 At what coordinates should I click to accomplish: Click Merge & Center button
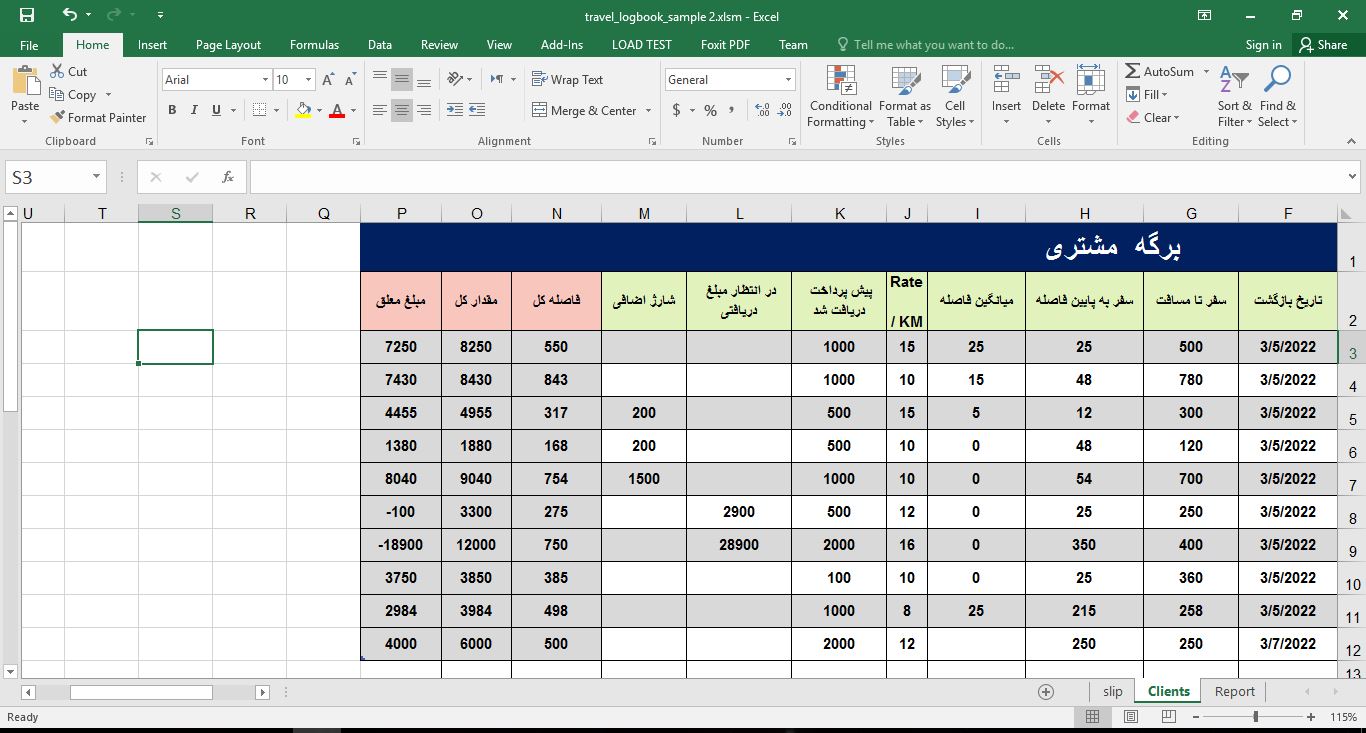(584, 110)
